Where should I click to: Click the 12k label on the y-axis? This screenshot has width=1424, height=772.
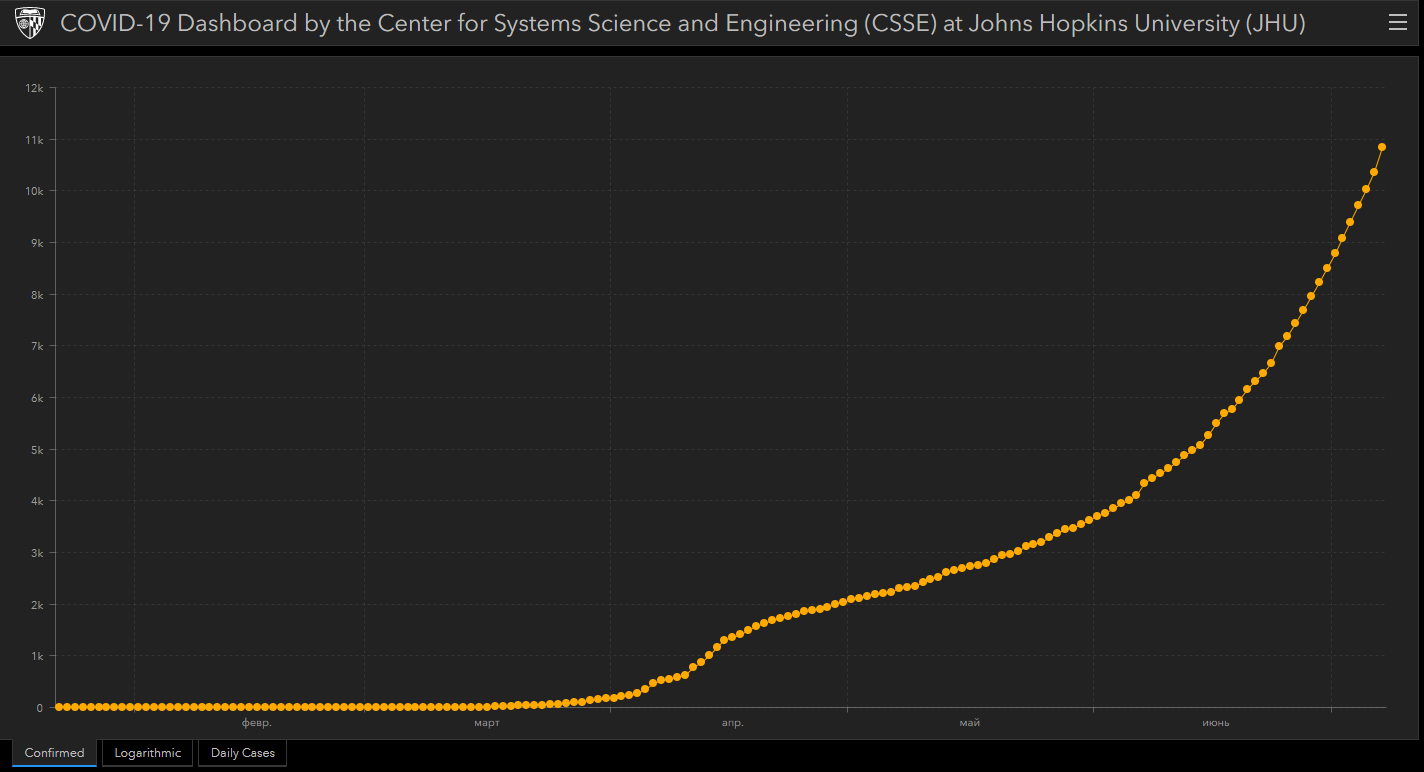coord(34,88)
